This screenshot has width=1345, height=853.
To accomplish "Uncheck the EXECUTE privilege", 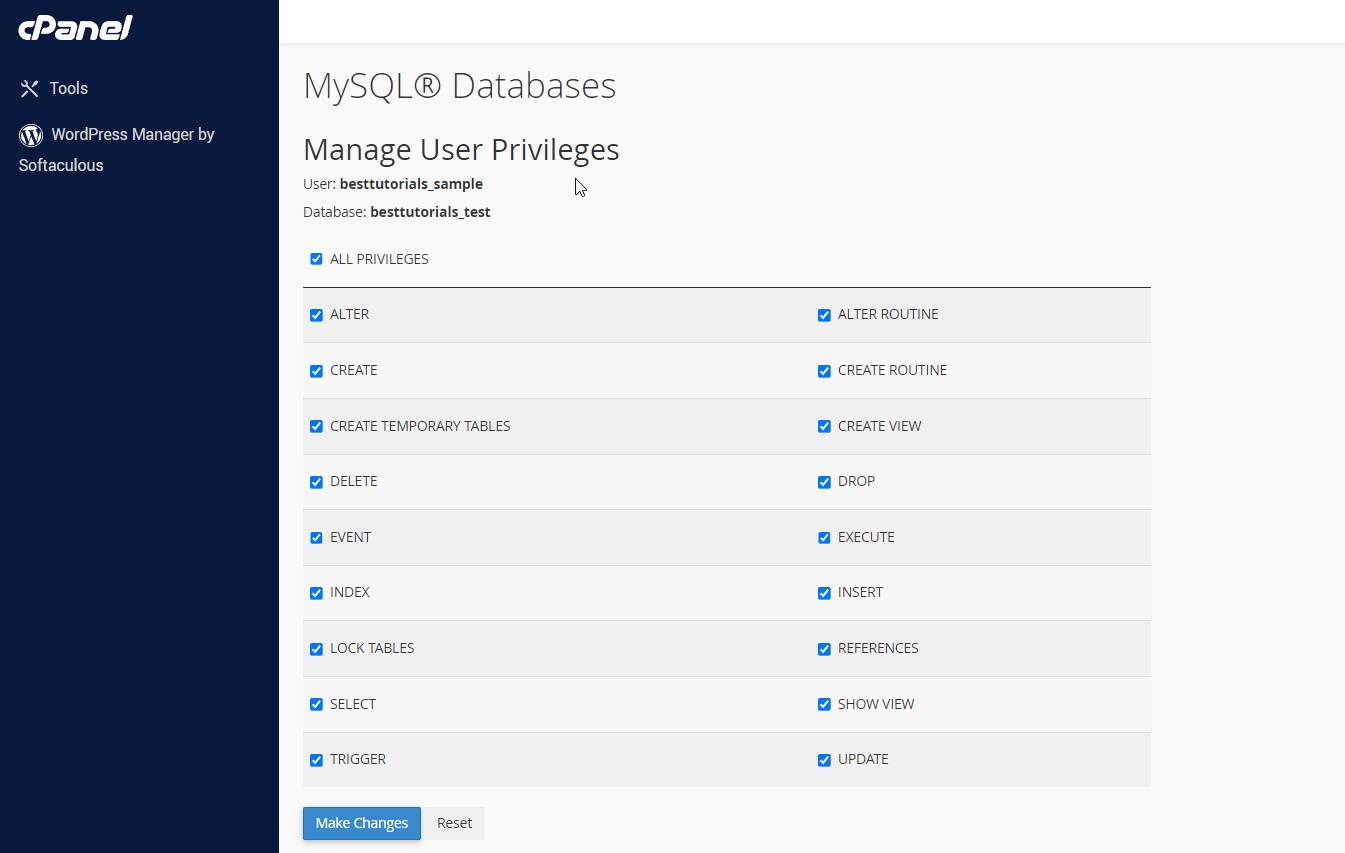I will pos(824,538).
